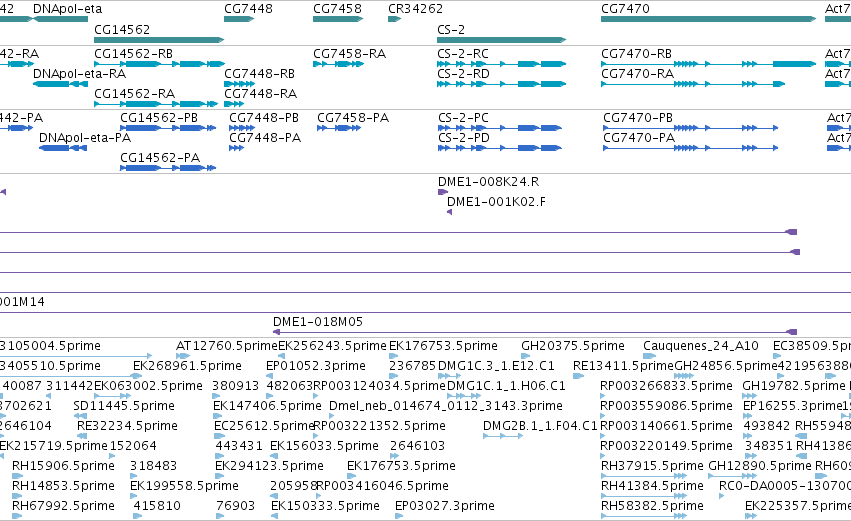Screen dimensions: 851x521
Task: Open protein CS-2-PD
Action: pyautogui.click(x=463, y=137)
